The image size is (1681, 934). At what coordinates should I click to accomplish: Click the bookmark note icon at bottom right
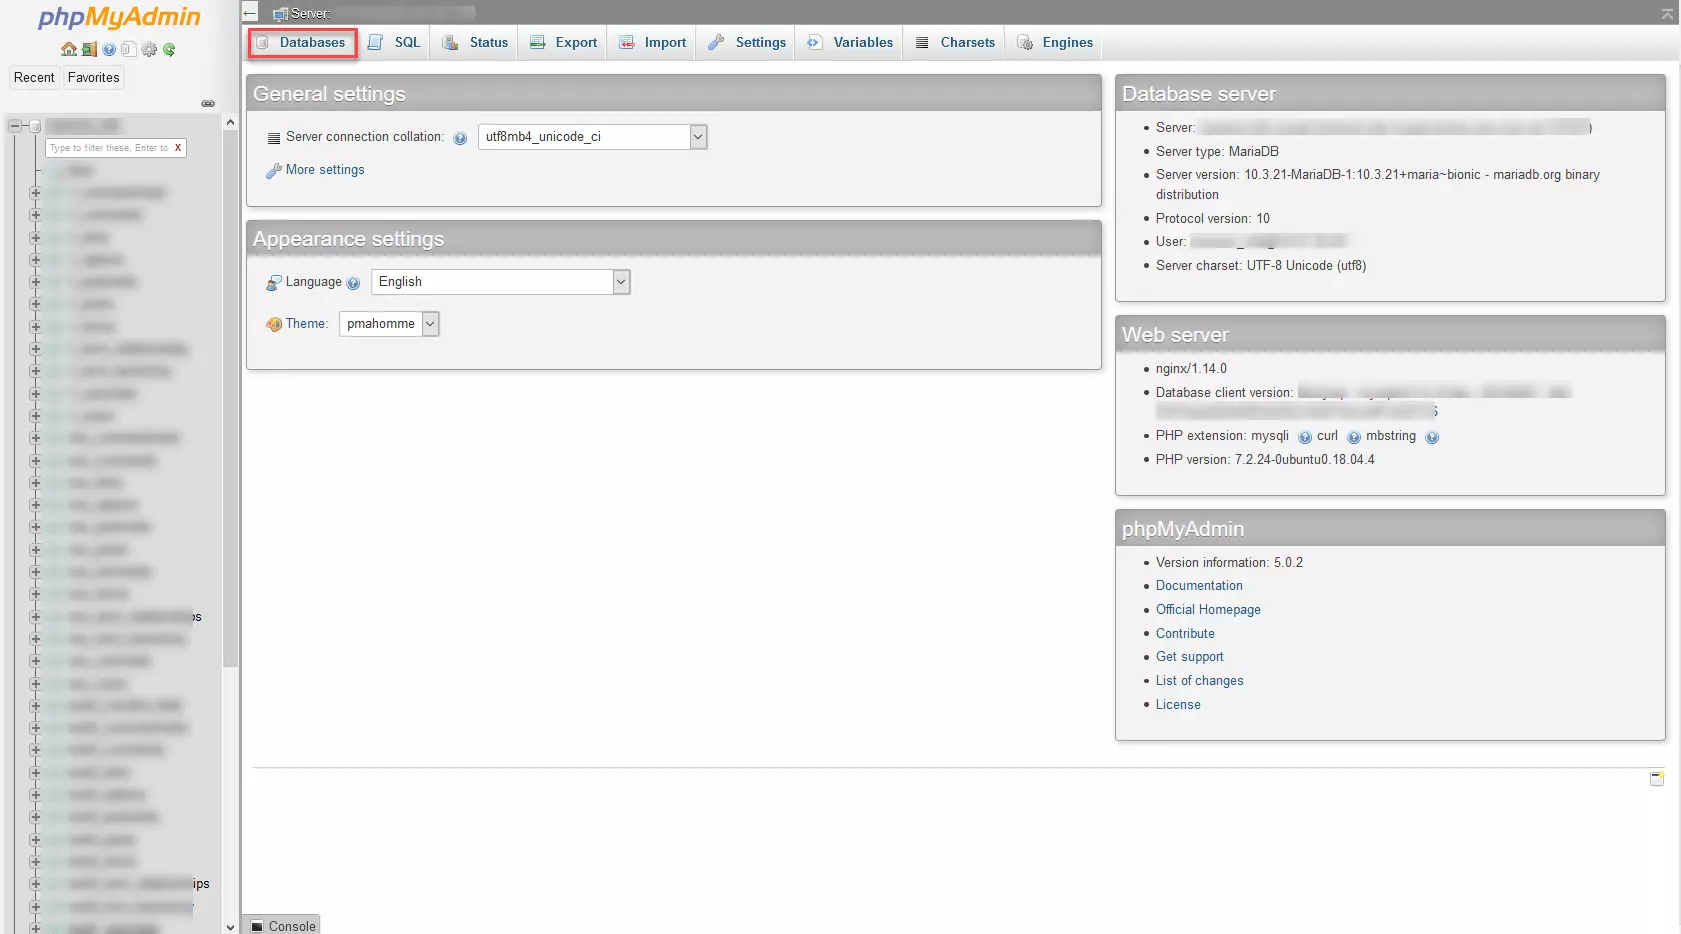coord(1657,778)
